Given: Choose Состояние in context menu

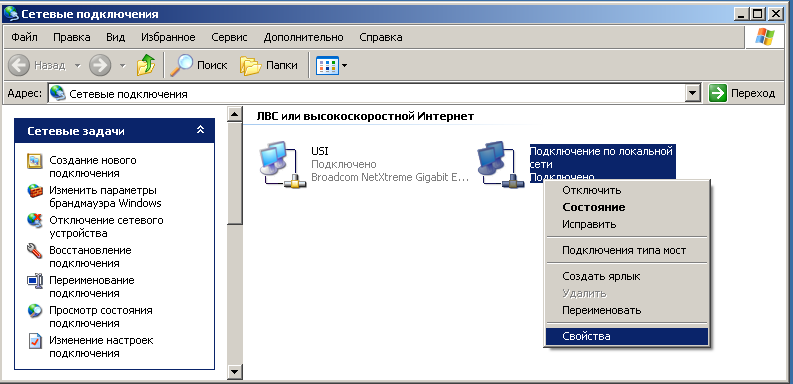Looking at the screenshot, I should point(627,207).
